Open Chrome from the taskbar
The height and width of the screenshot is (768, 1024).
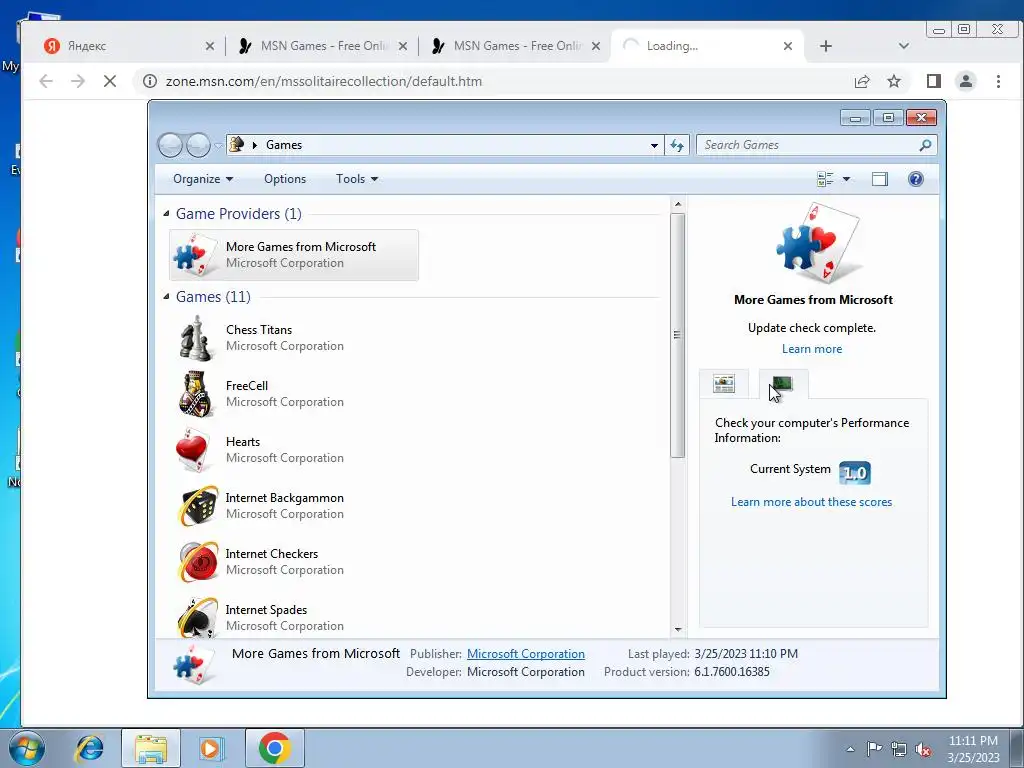[274, 748]
